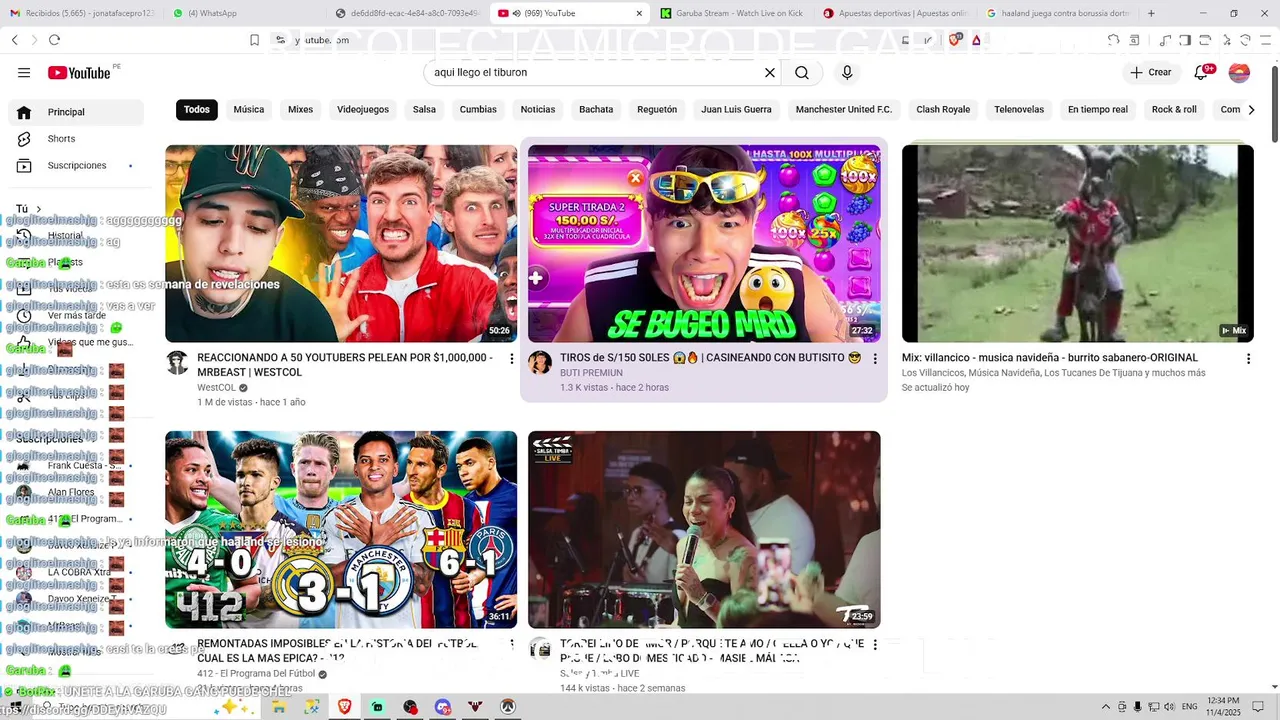
Task: Click the BUTI PREMIUN channel avatar
Action: pyautogui.click(x=540, y=362)
